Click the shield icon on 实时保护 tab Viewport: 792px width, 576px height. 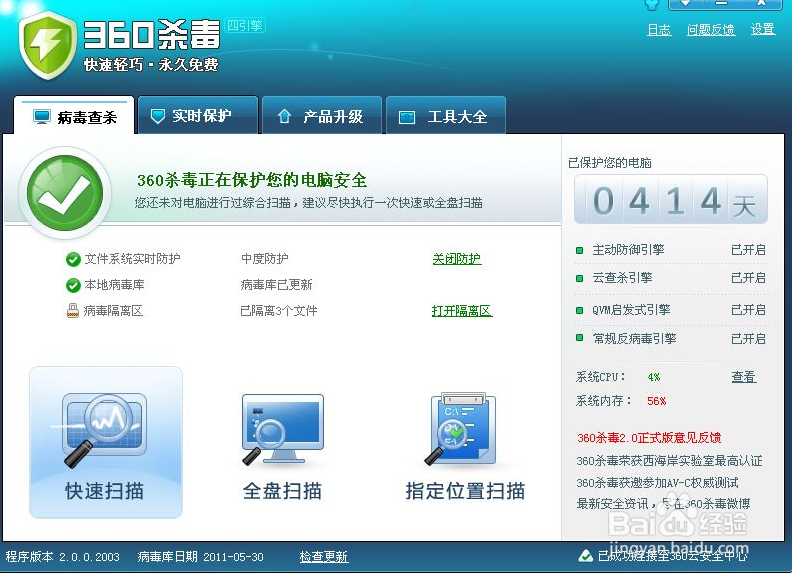(158, 116)
